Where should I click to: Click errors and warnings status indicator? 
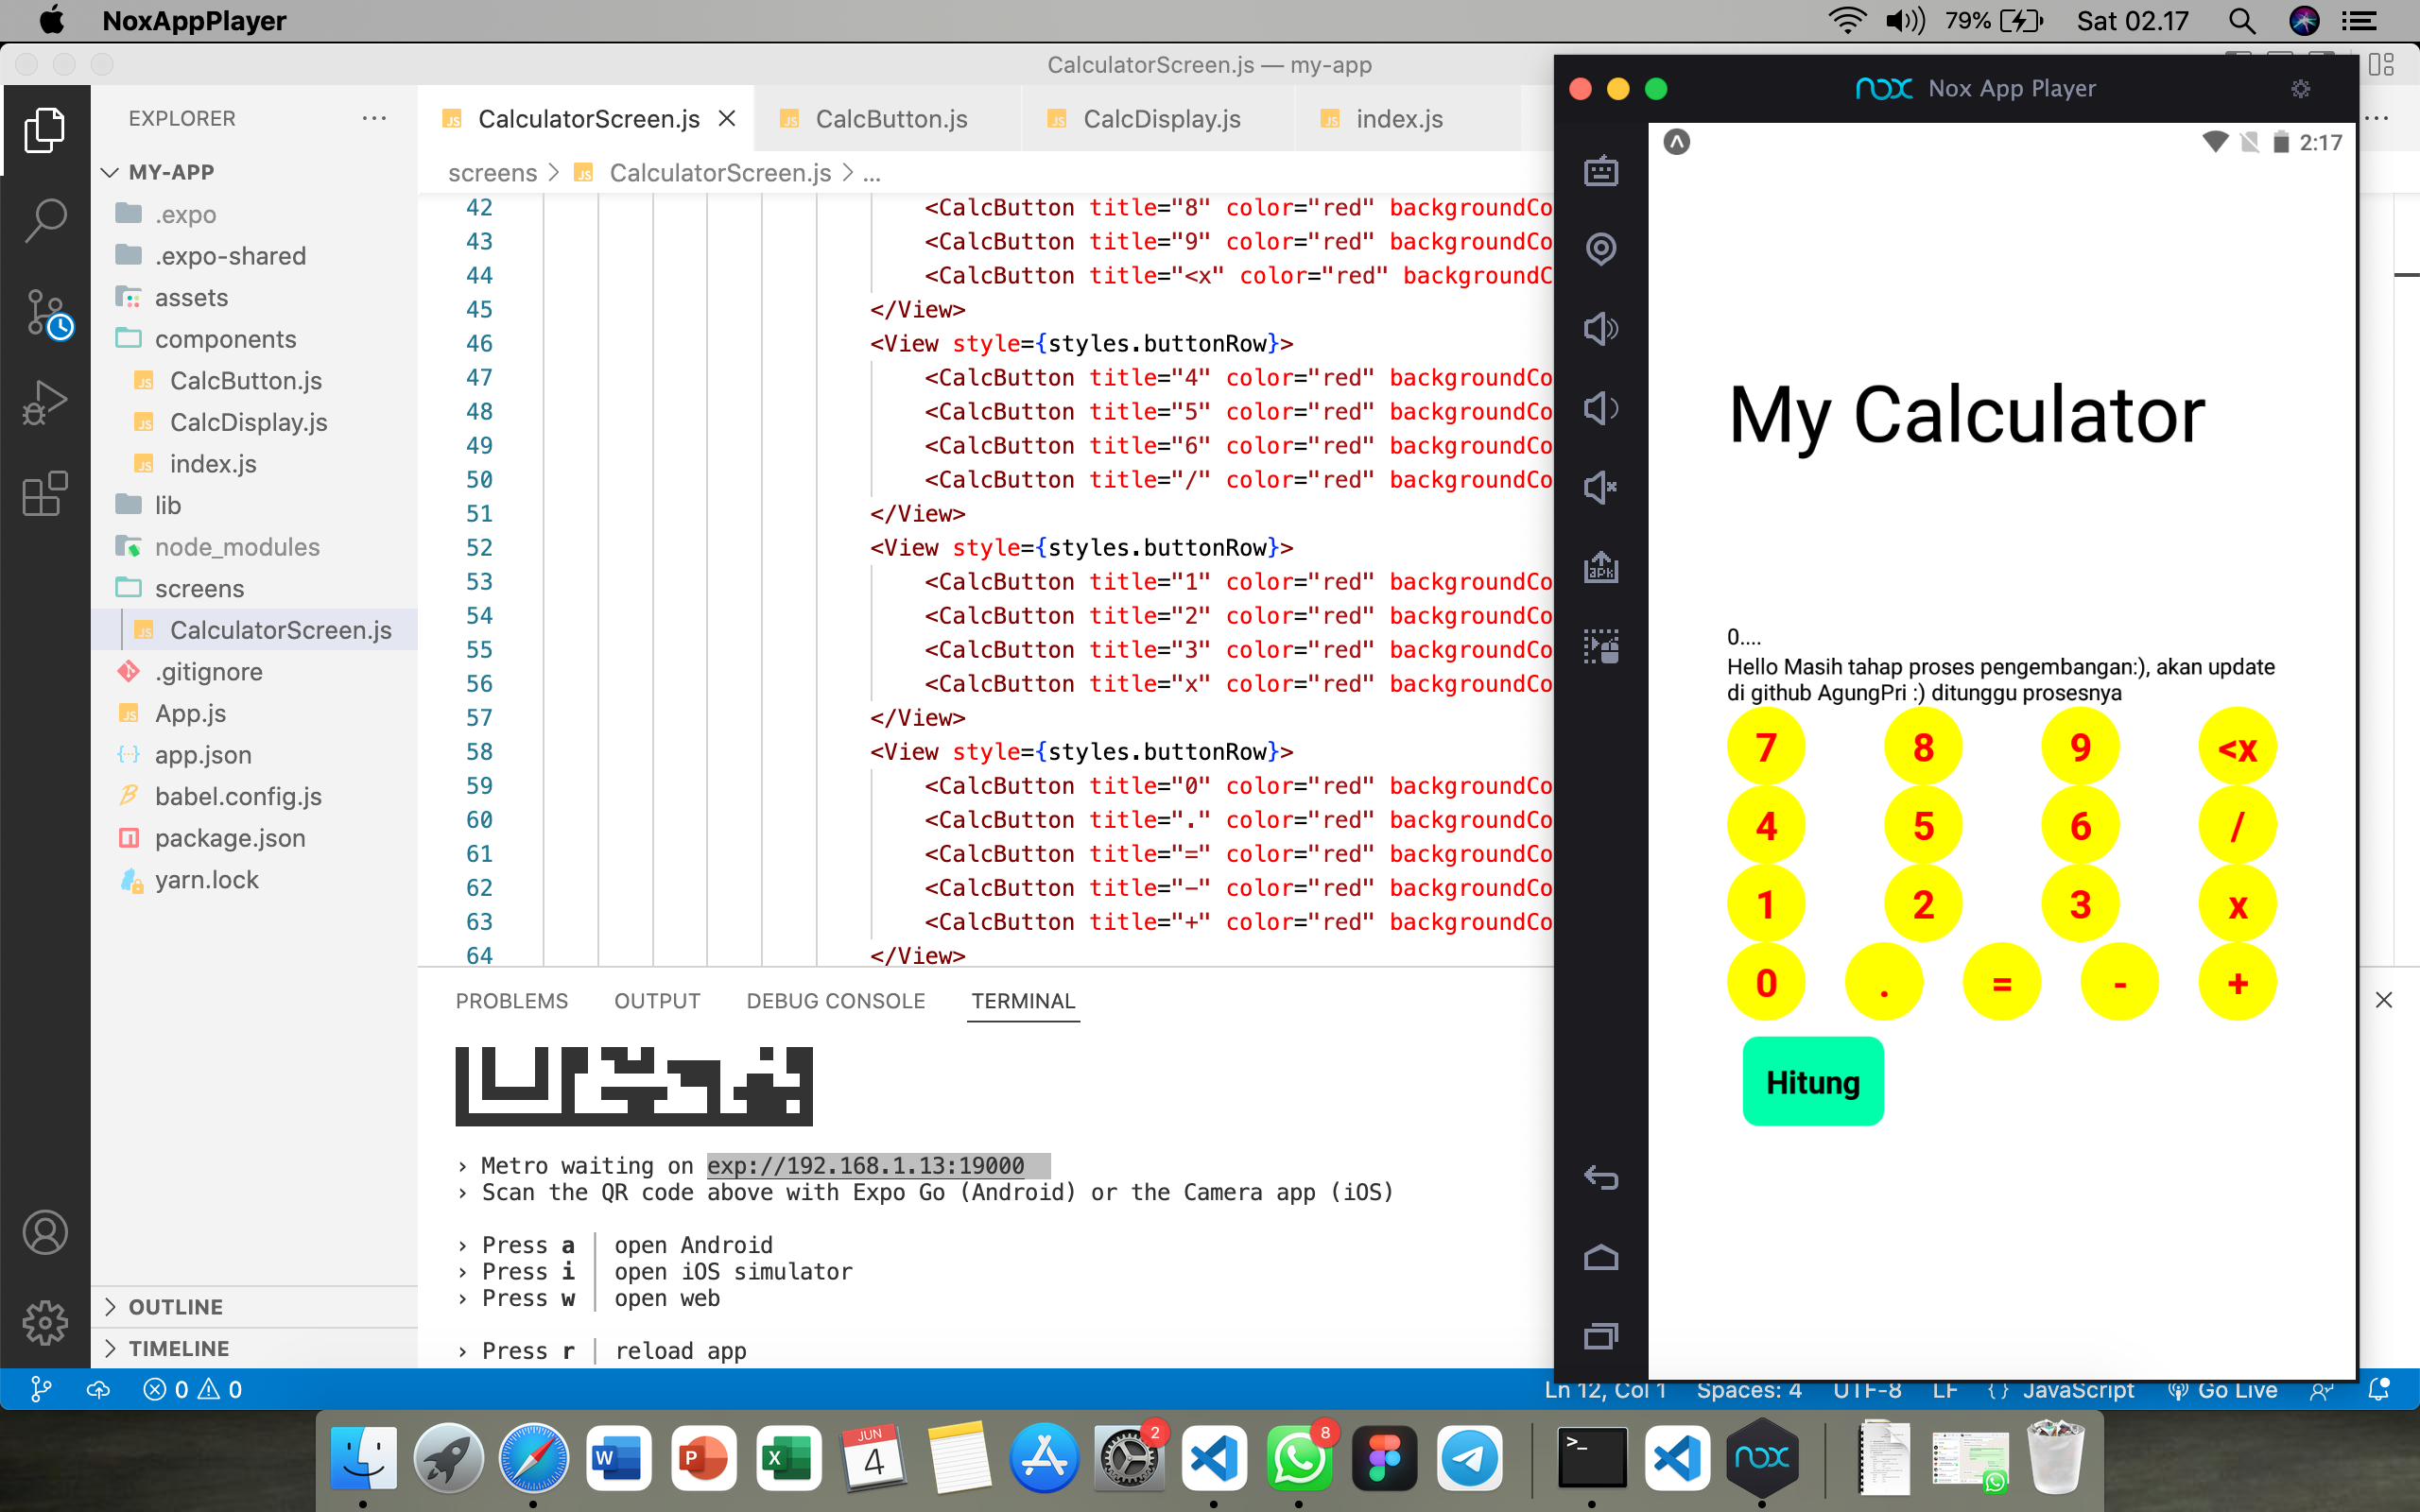(x=192, y=1390)
